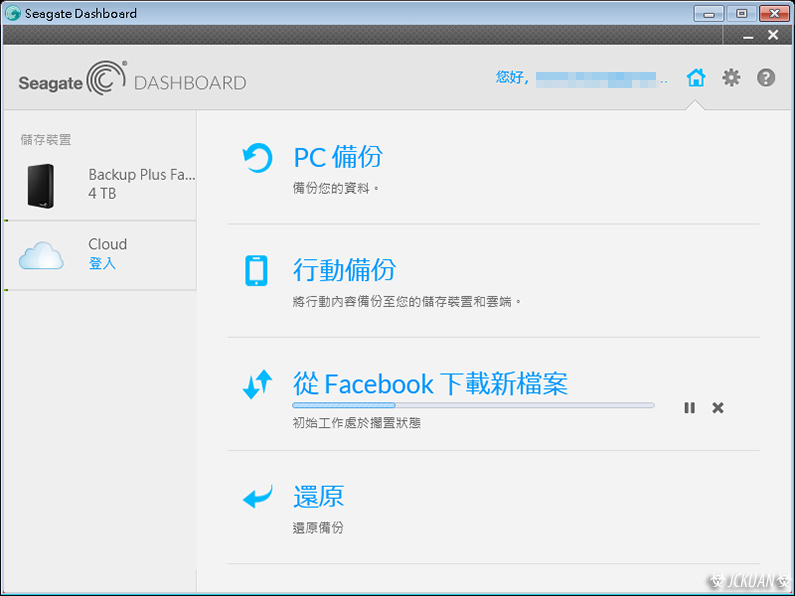795x596 pixels.
Task: Open 從 Facebook 下載新檔案 heading
Action: click(430, 384)
